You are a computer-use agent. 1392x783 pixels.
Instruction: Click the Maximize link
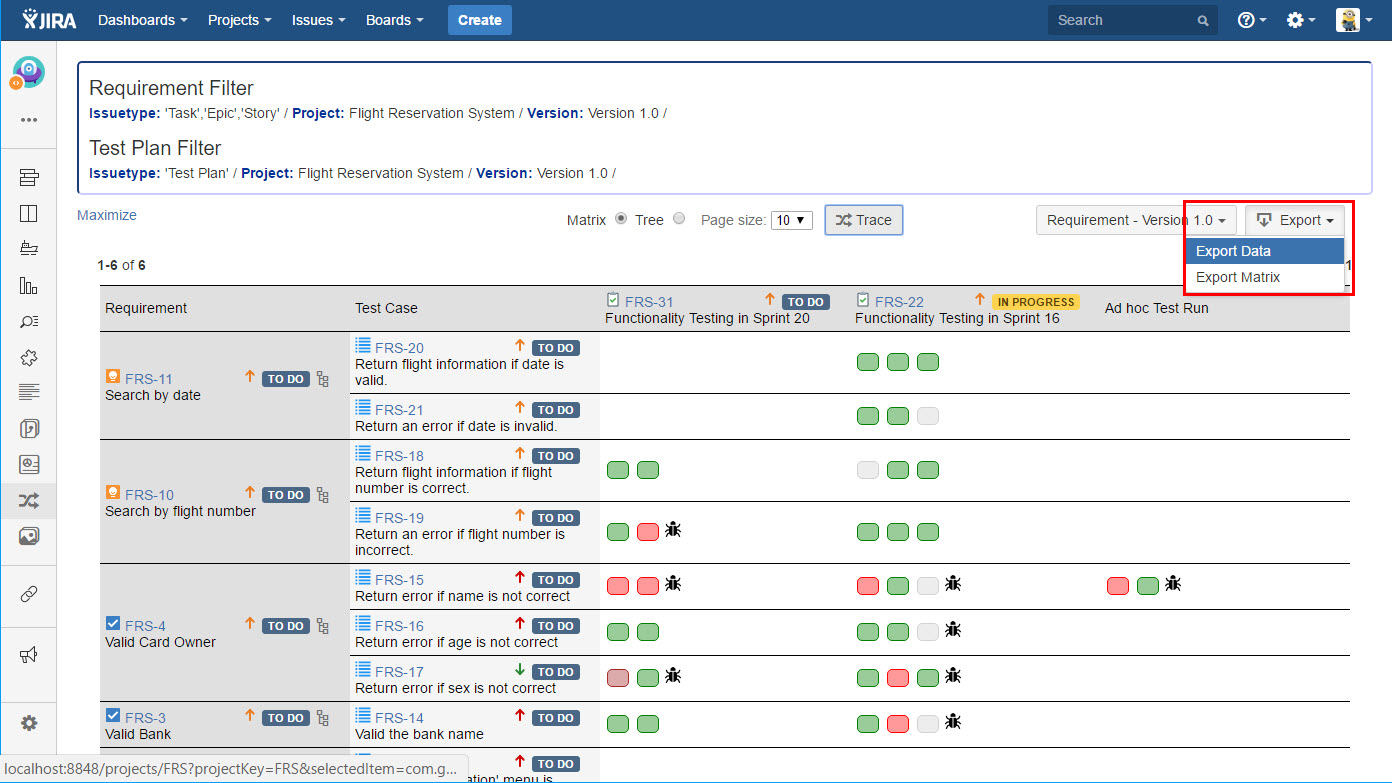[107, 215]
